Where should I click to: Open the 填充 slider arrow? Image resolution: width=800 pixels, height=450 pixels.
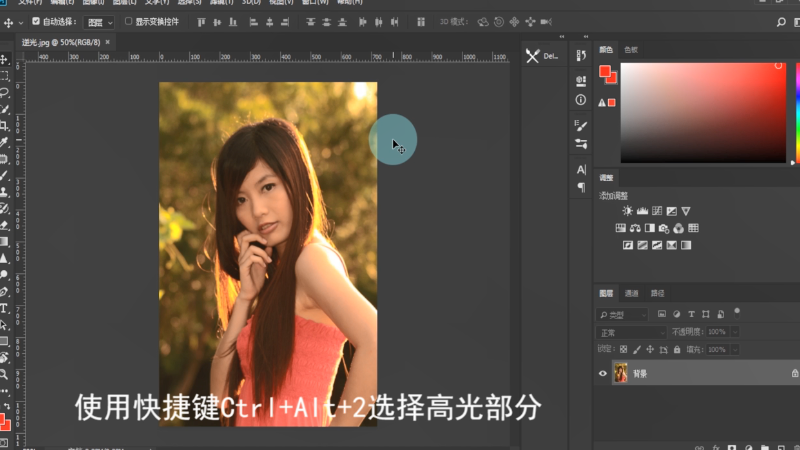pyautogui.click(x=735, y=349)
